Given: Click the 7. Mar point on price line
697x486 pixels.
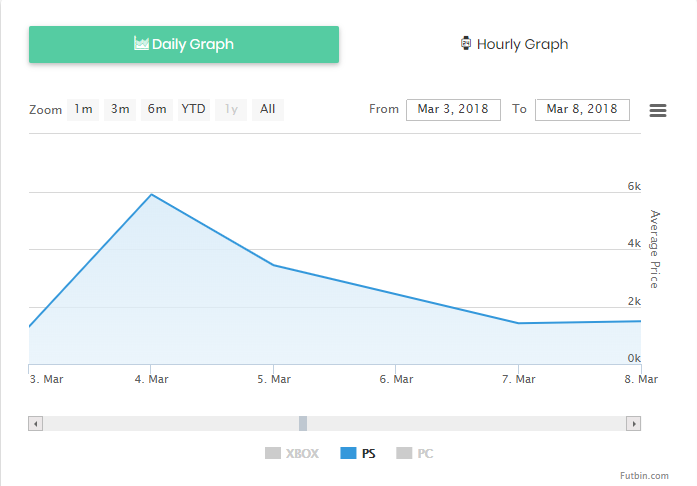Looking at the screenshot, I should 518,323.
